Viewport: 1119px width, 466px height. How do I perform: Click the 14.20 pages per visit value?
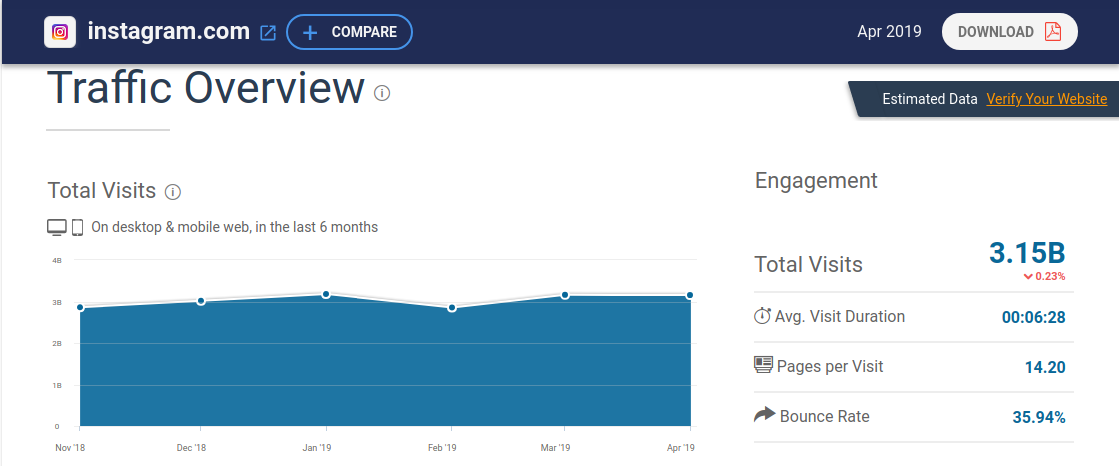(x=1045, y=368)
